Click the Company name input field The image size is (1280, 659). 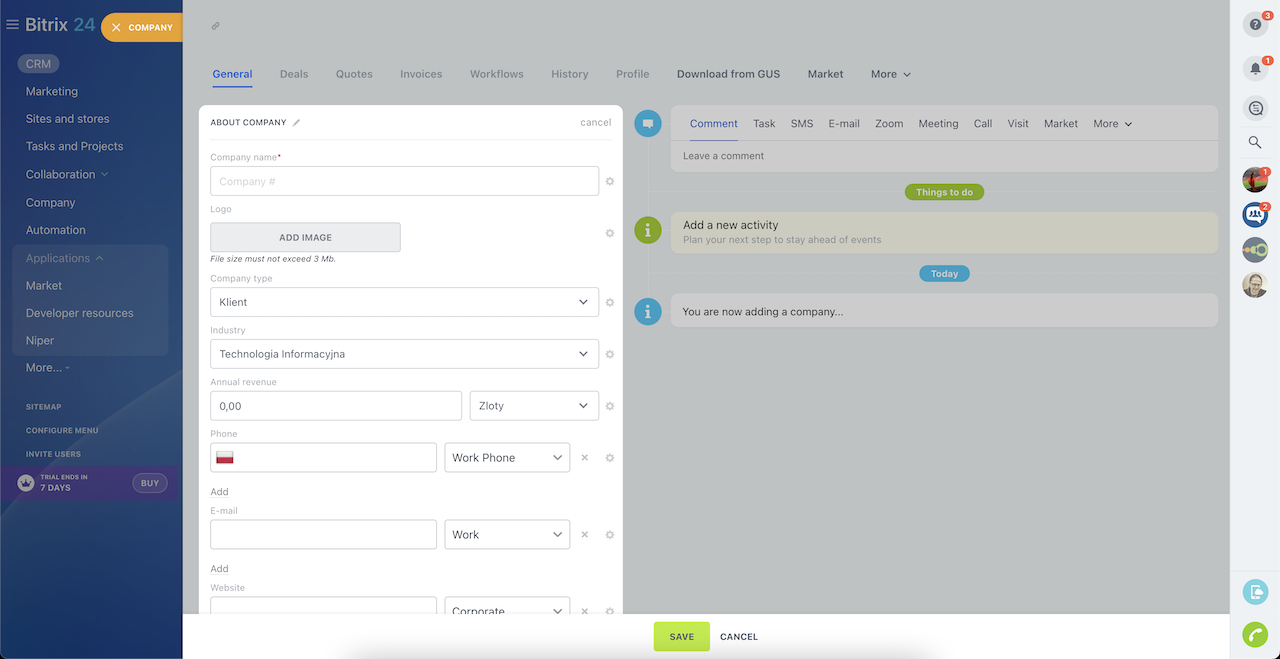coord(404,182)
